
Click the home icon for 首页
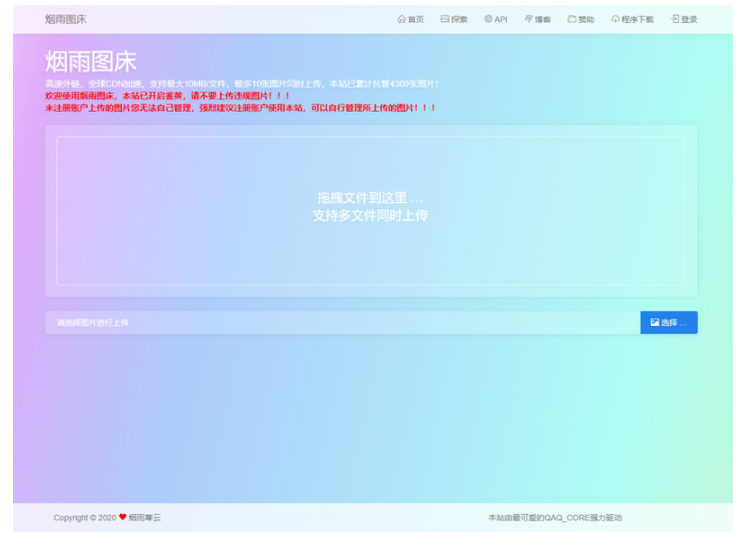[x=401, y=19]
